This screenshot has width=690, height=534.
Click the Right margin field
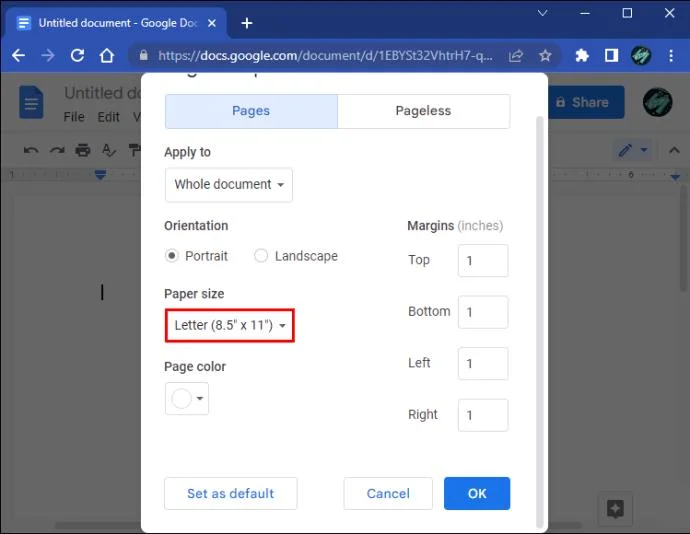483,415
